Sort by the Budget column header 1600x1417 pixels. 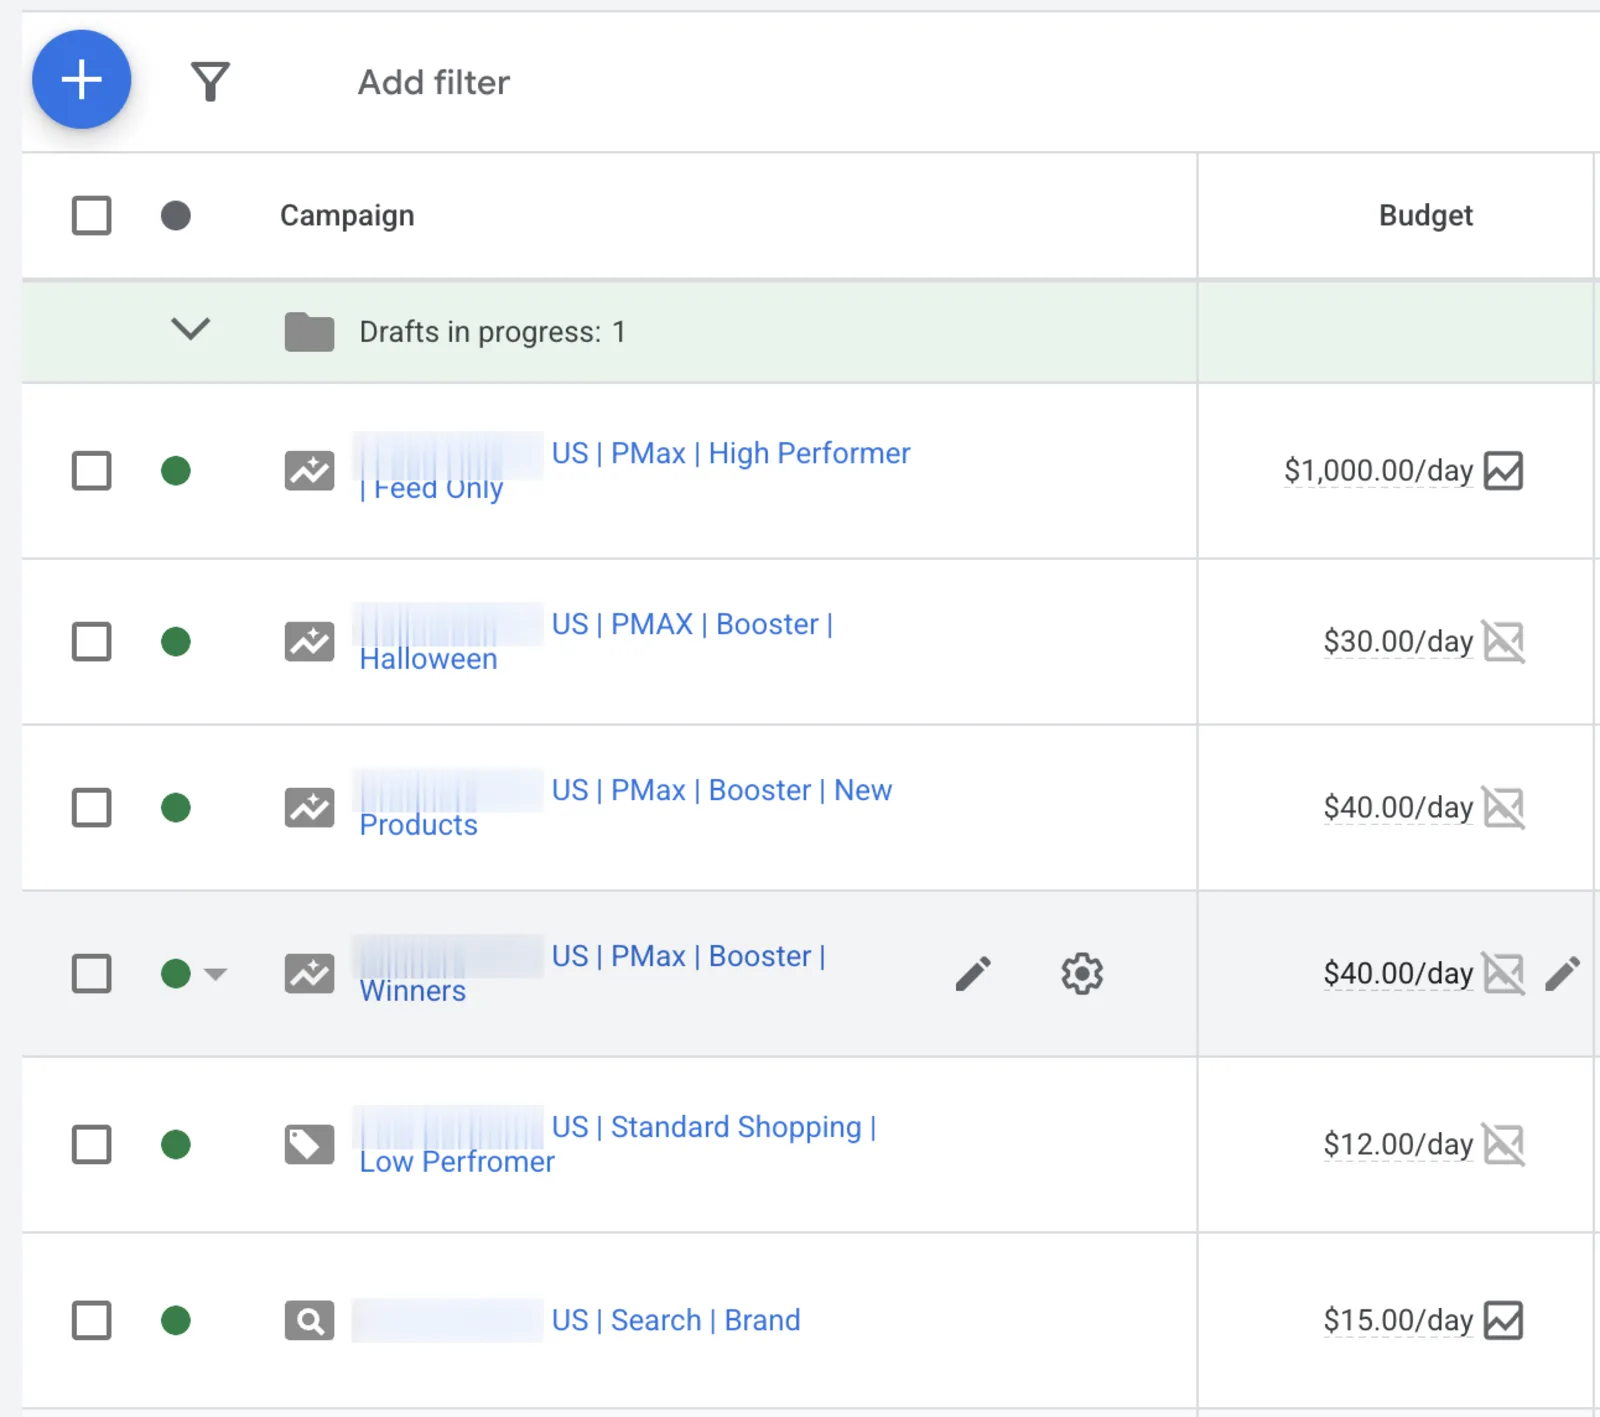tap(1425, 215)
